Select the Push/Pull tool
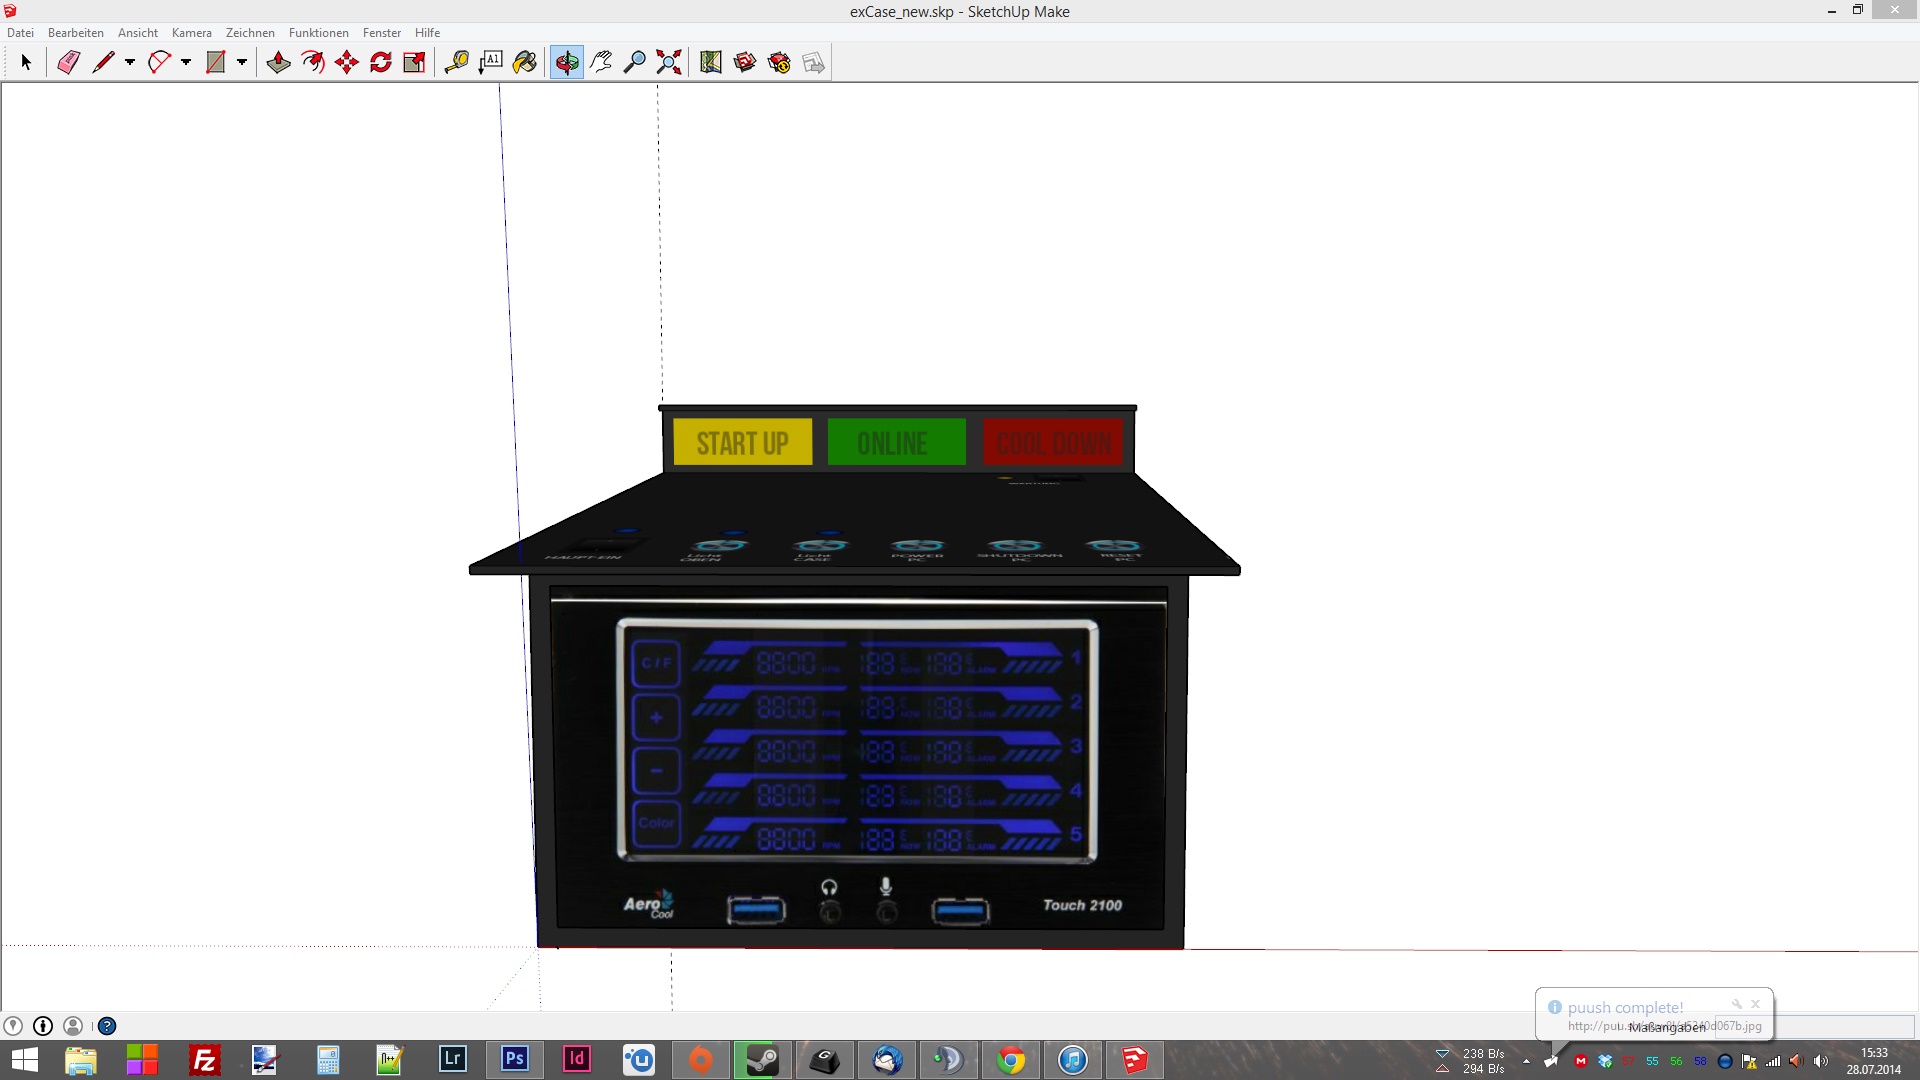1920x1080 pixels. 279,62
